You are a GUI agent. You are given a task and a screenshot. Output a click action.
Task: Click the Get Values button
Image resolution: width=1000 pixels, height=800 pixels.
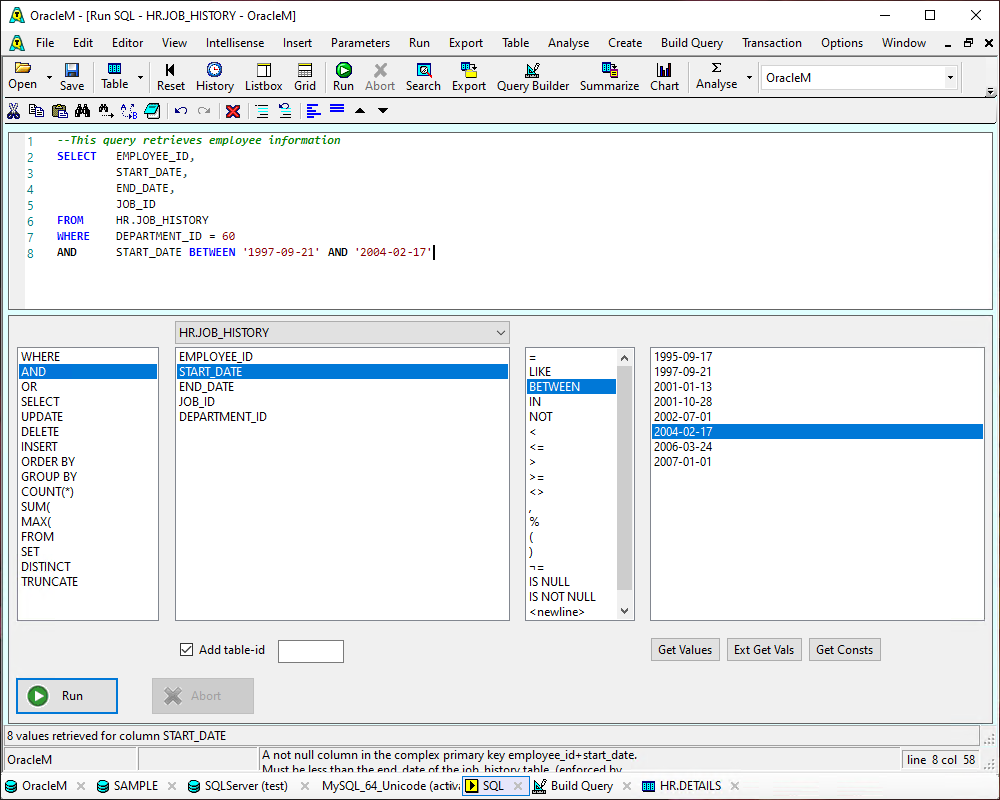(x=685, y=649)
